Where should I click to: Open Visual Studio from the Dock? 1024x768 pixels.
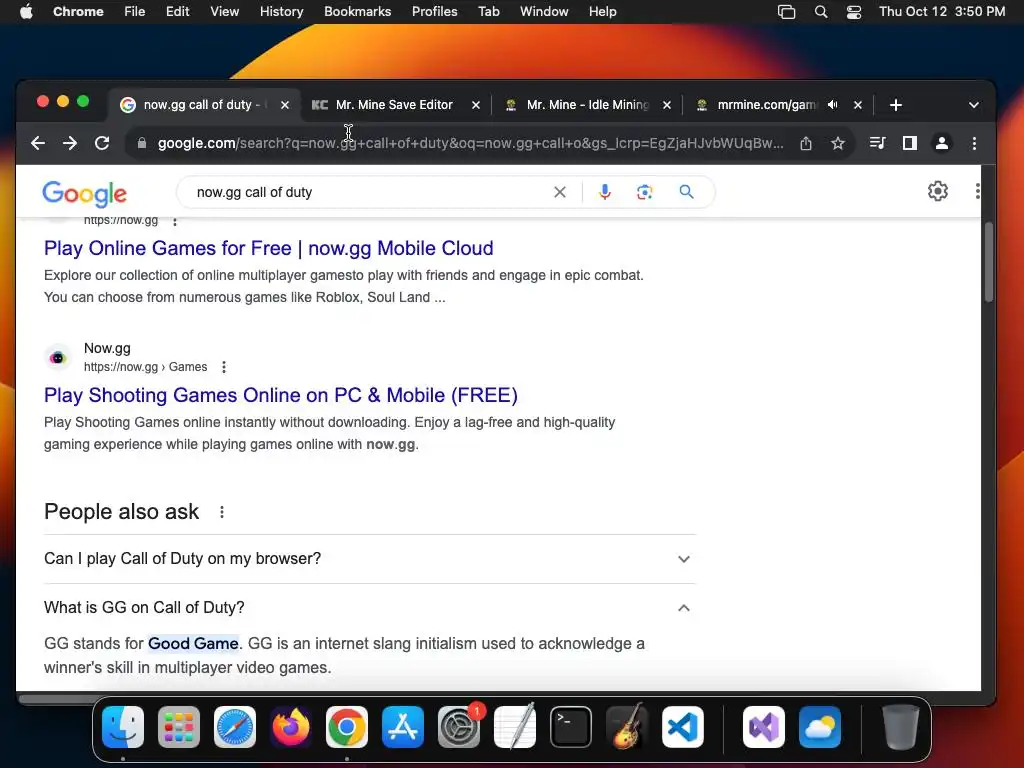pos(763,726)
